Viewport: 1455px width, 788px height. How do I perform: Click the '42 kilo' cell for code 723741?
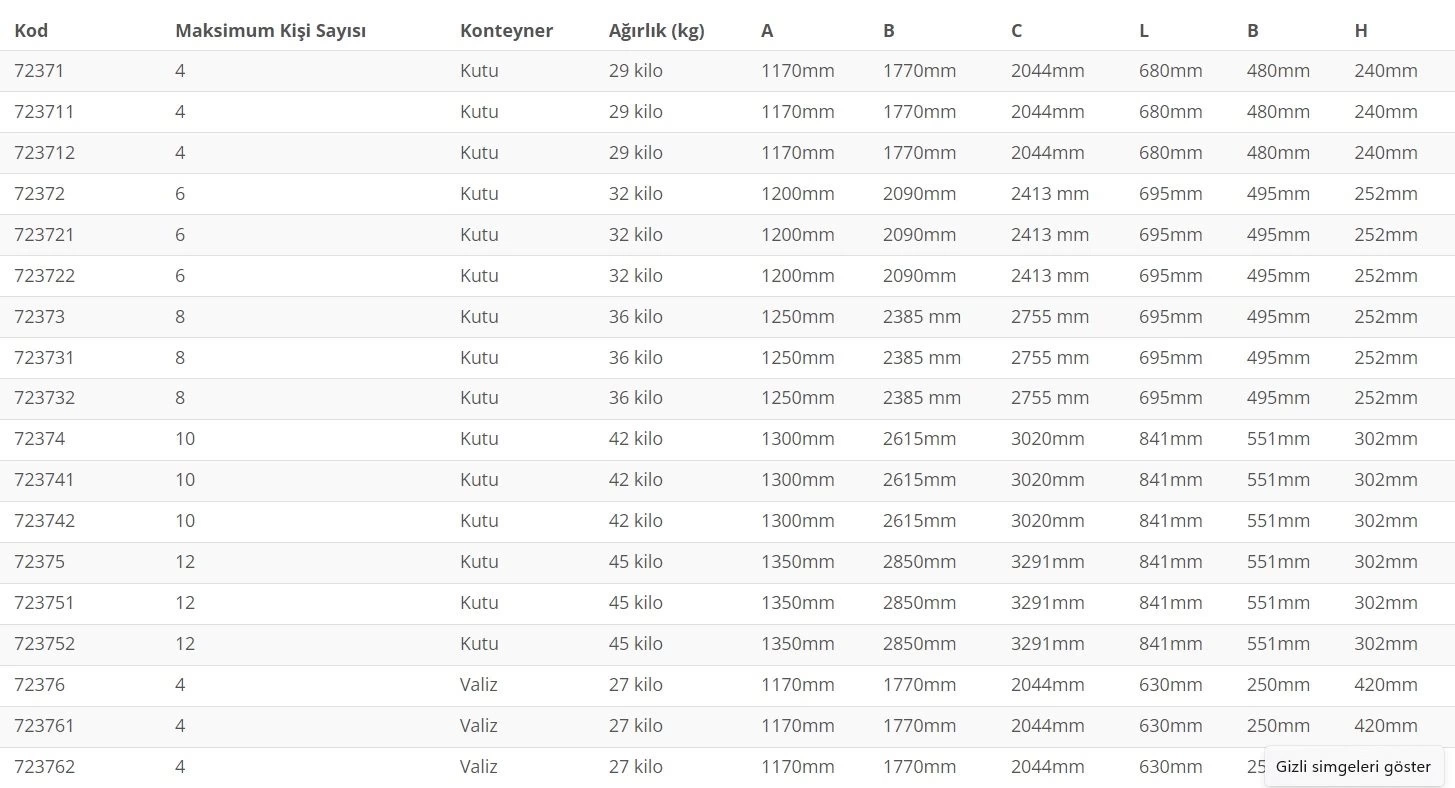(635, 480)
